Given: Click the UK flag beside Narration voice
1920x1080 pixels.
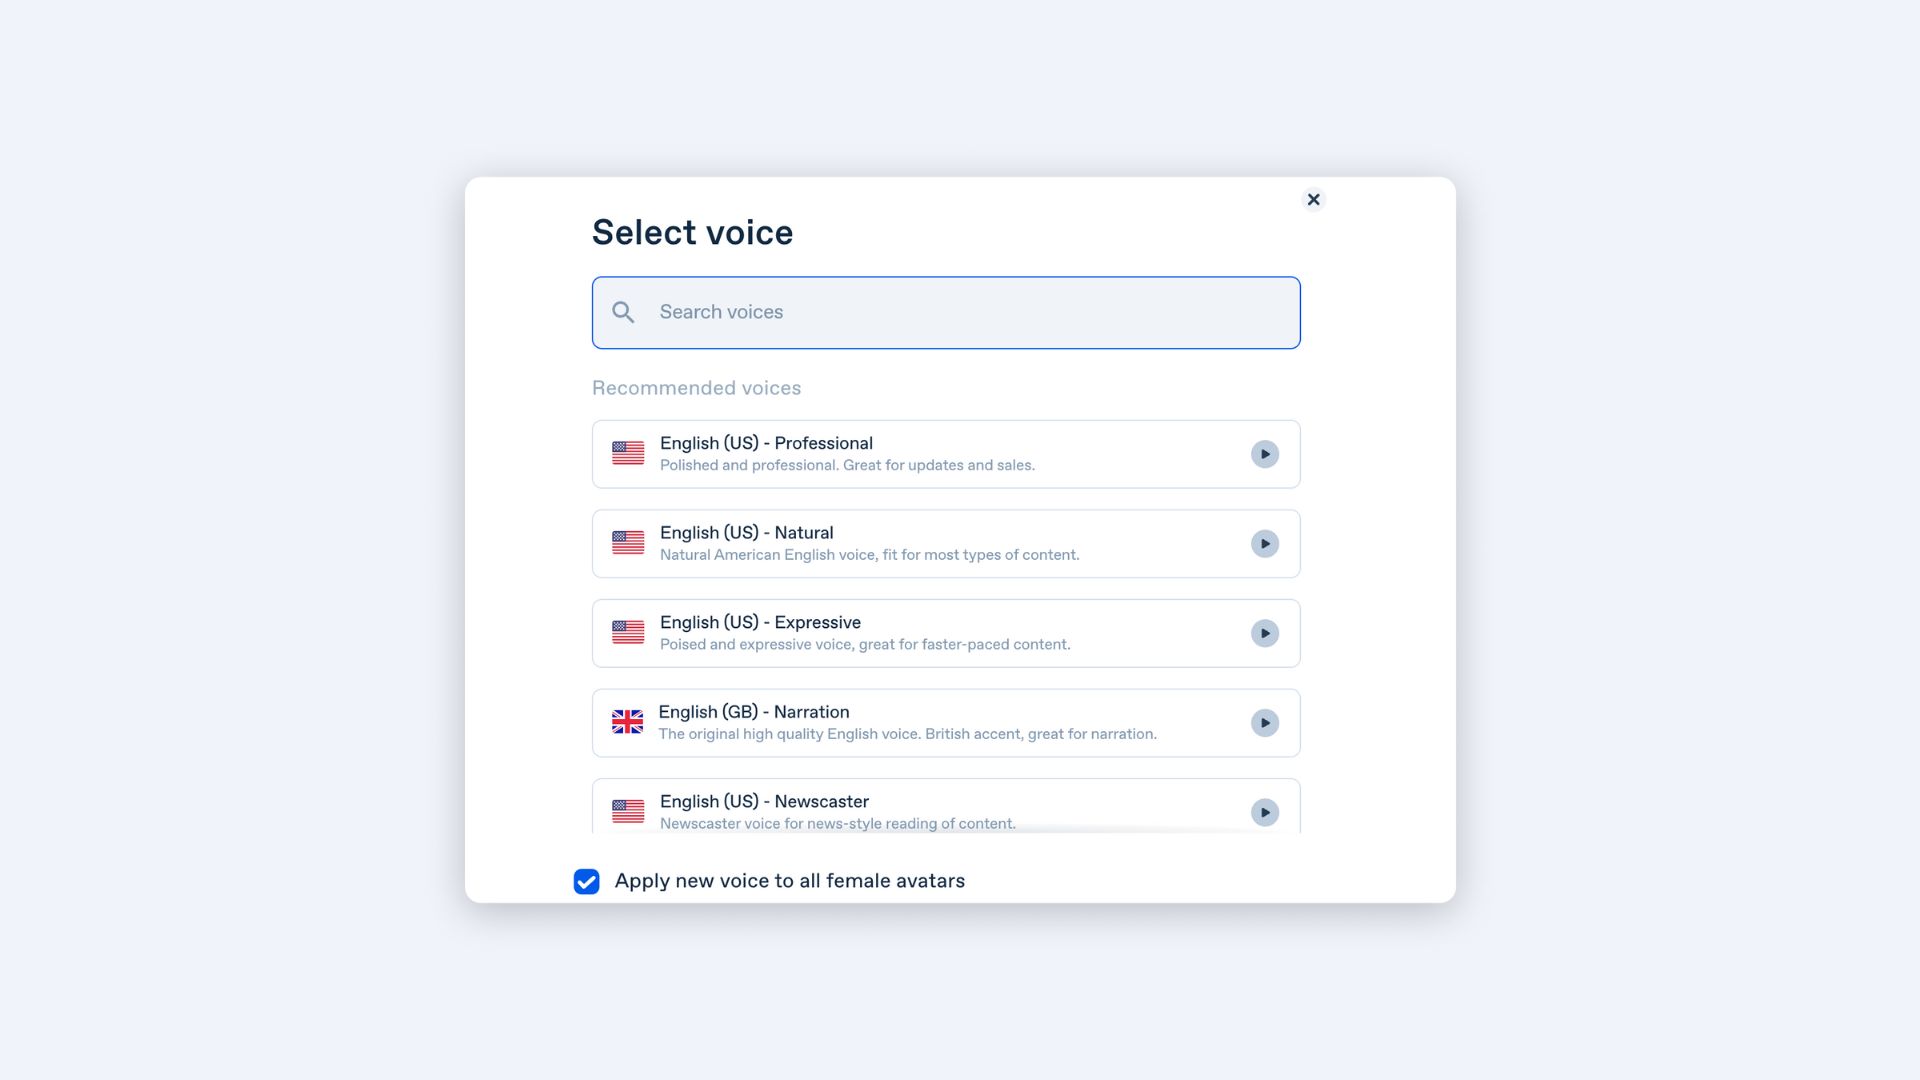Looking at the screenshot, I should (x=627, y=722).
